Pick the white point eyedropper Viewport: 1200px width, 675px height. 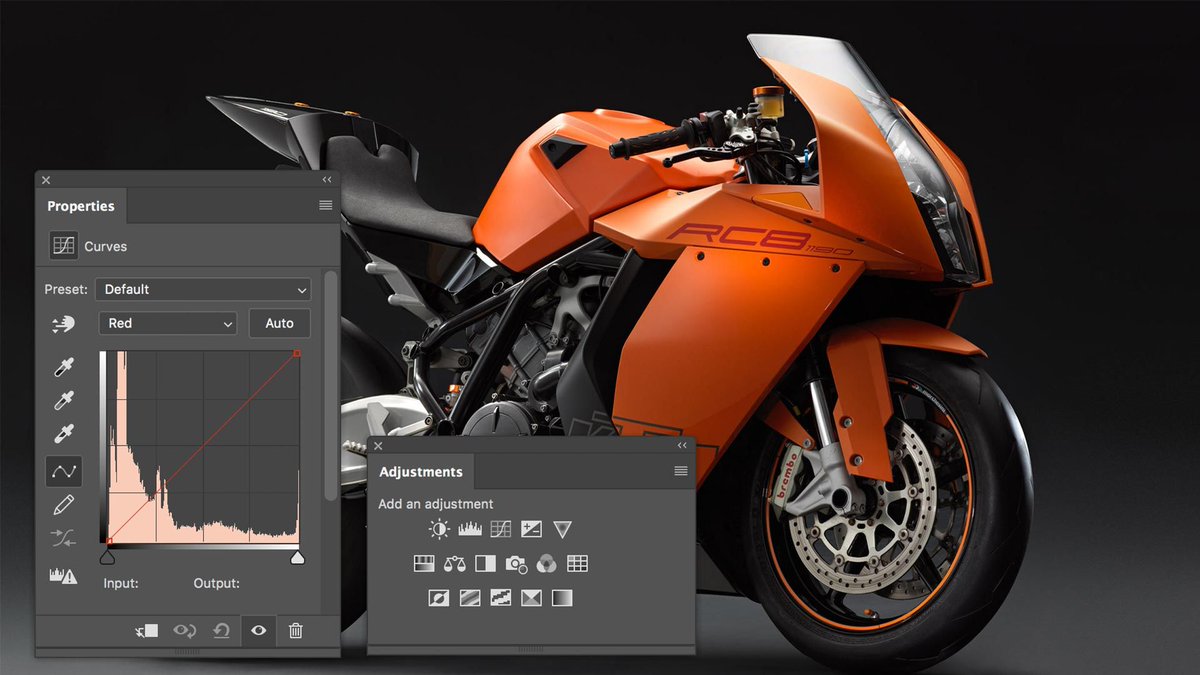(x=64, y=434)
